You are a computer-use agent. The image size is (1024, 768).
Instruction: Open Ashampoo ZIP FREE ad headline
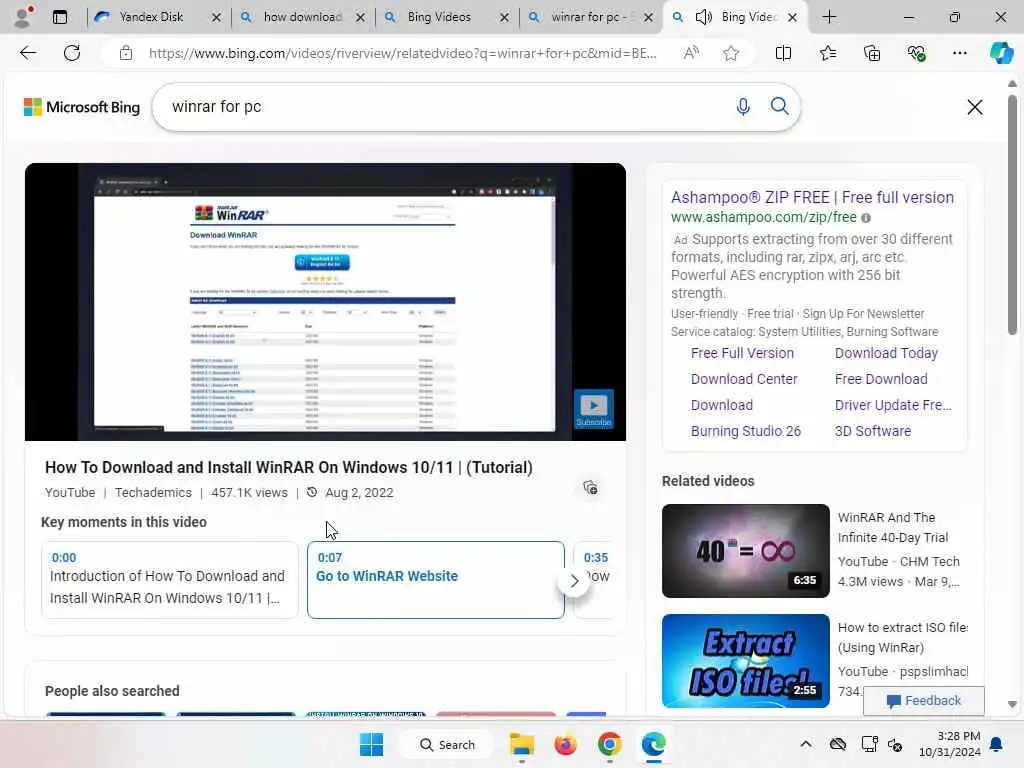click(812, 197)
